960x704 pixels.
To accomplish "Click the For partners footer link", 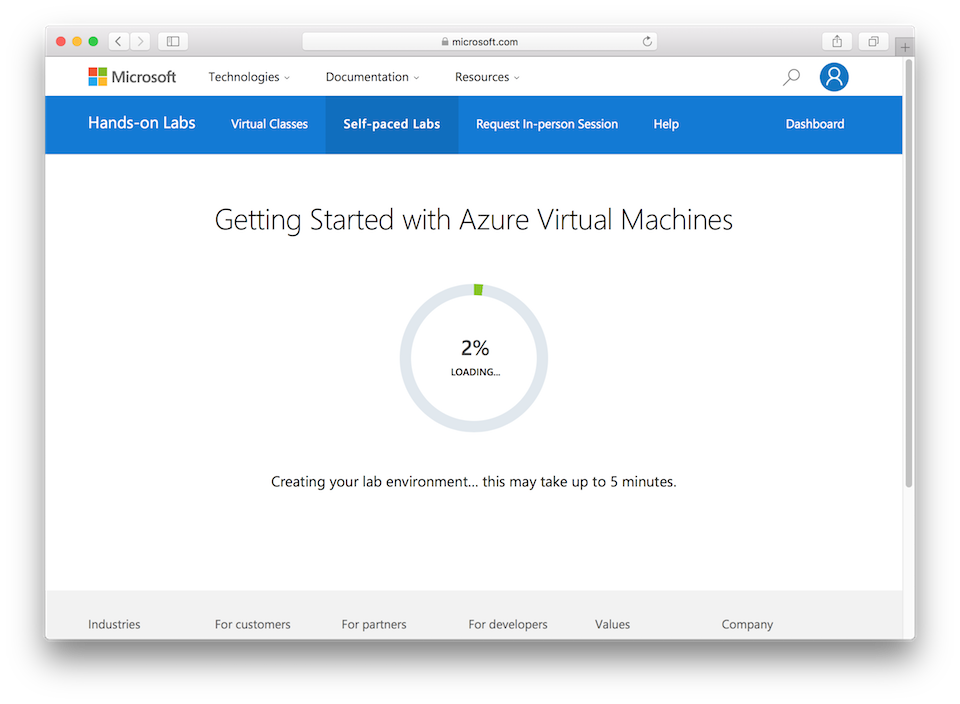I will pyautogui.click(x=374, y=624).
